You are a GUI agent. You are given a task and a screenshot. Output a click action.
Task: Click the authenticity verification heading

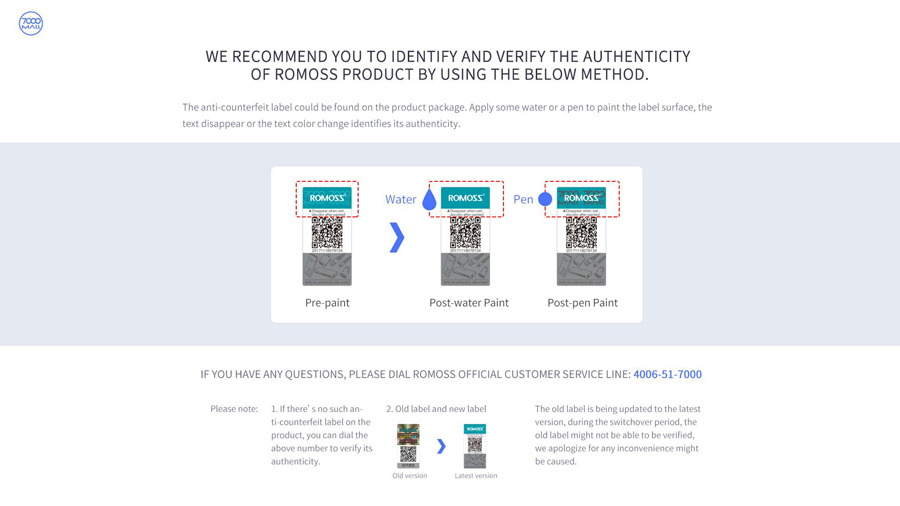click(448, 65)
